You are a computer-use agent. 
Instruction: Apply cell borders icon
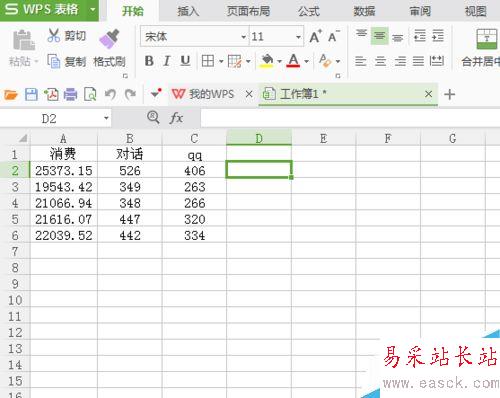[208, 61]
